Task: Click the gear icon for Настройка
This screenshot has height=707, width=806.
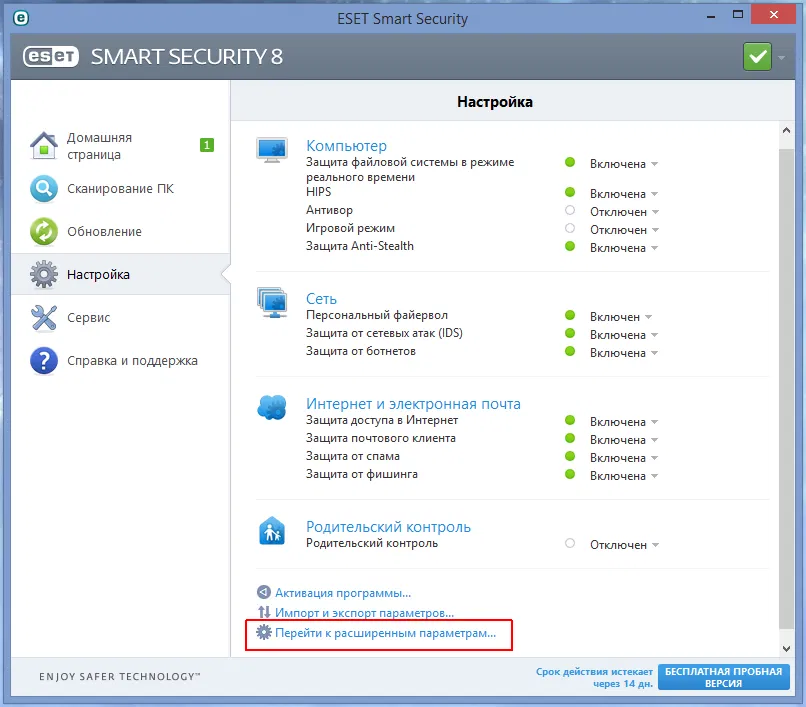Action: coord(44,274)
